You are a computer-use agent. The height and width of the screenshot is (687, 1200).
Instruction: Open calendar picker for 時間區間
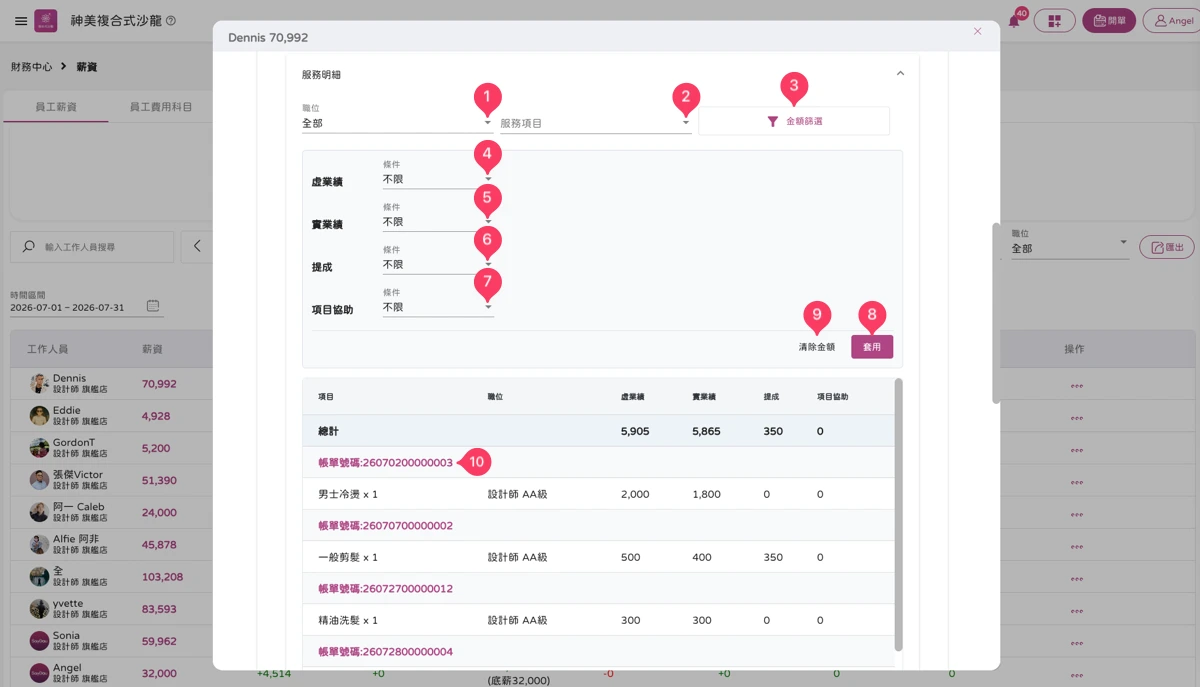coord(153,306)
